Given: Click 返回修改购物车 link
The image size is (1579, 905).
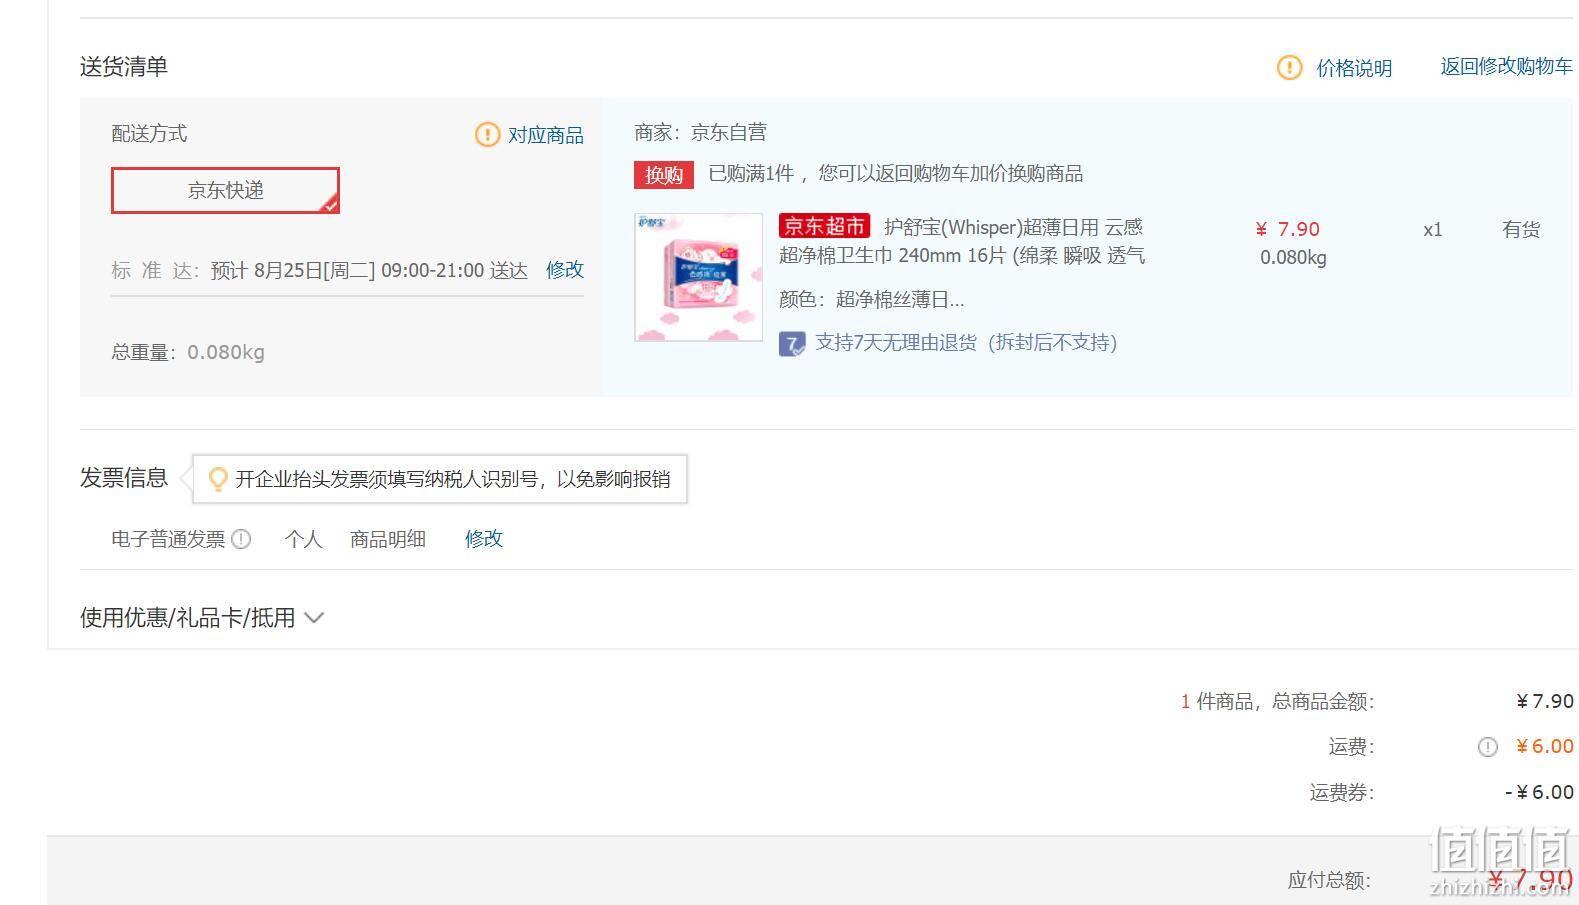Looking at the screenshot, I should coord(1506,67).
